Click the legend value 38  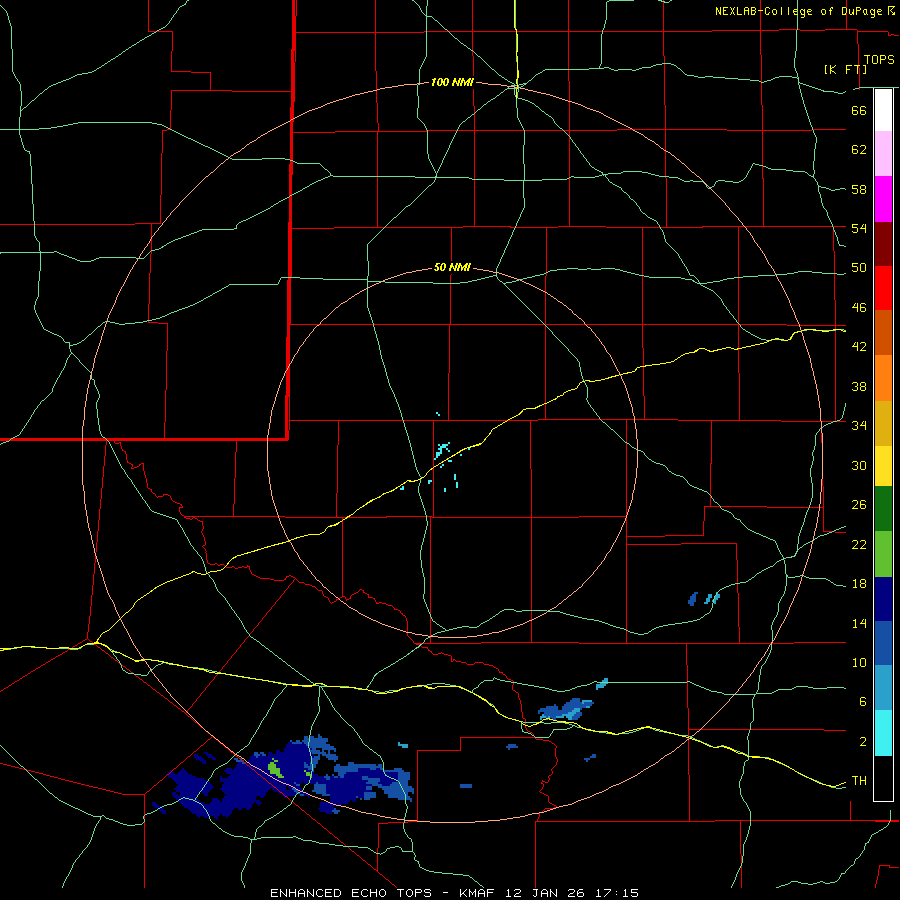859,386
